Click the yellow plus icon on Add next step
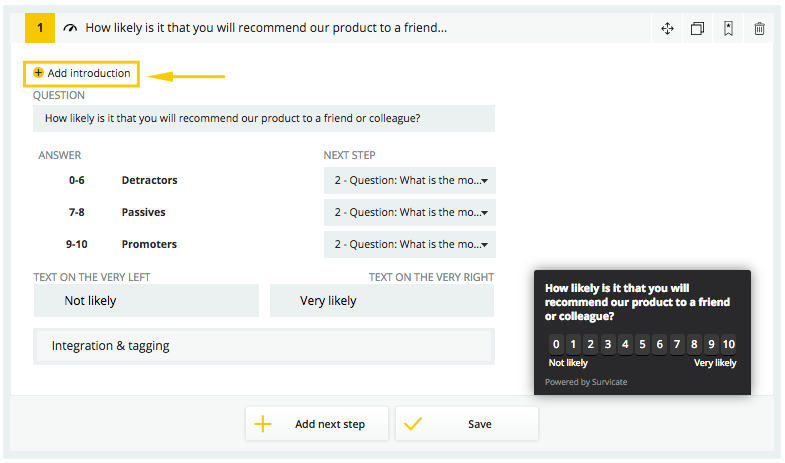 click(263, 424)
